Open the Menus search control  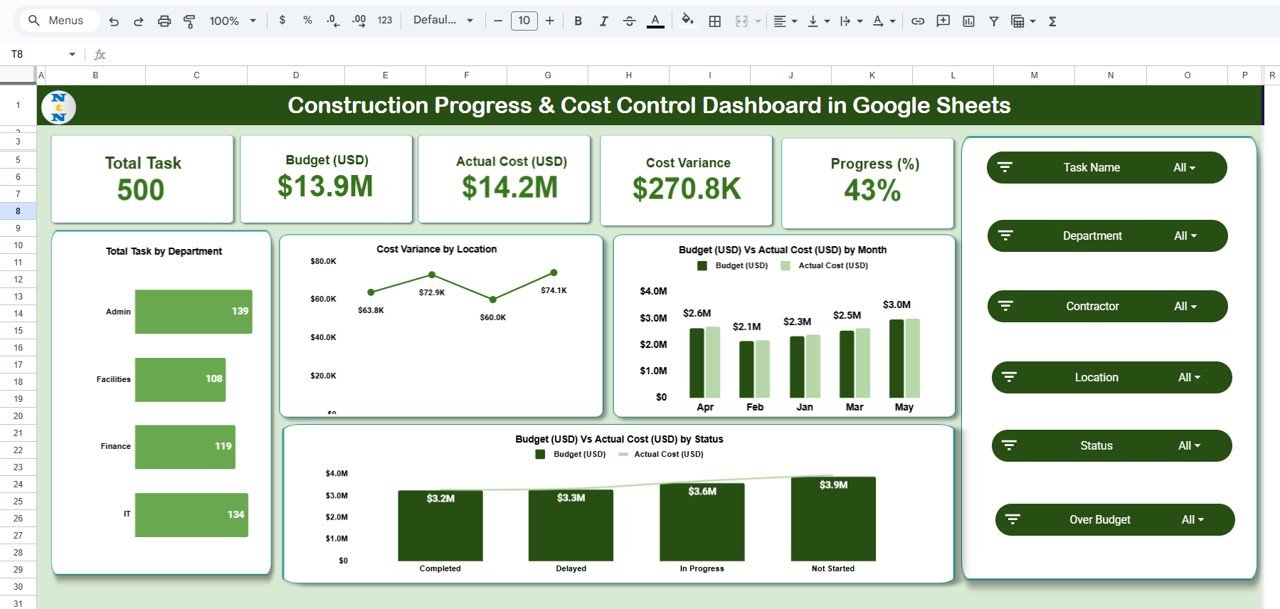(x=57, y=20)
